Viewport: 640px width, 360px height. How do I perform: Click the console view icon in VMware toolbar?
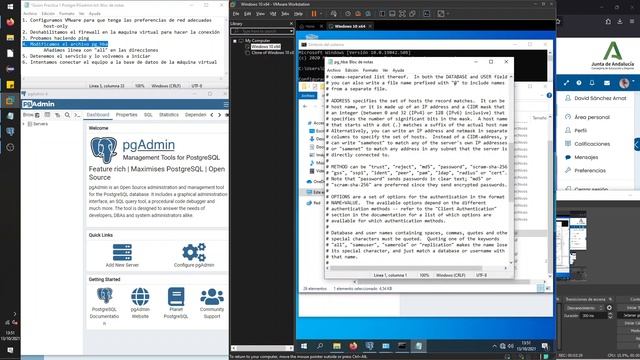(427, 13)
